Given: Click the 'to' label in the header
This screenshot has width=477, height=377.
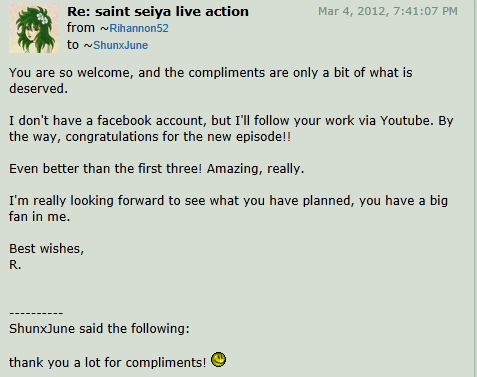Looking at the screenshot, I should pos(73,45).
